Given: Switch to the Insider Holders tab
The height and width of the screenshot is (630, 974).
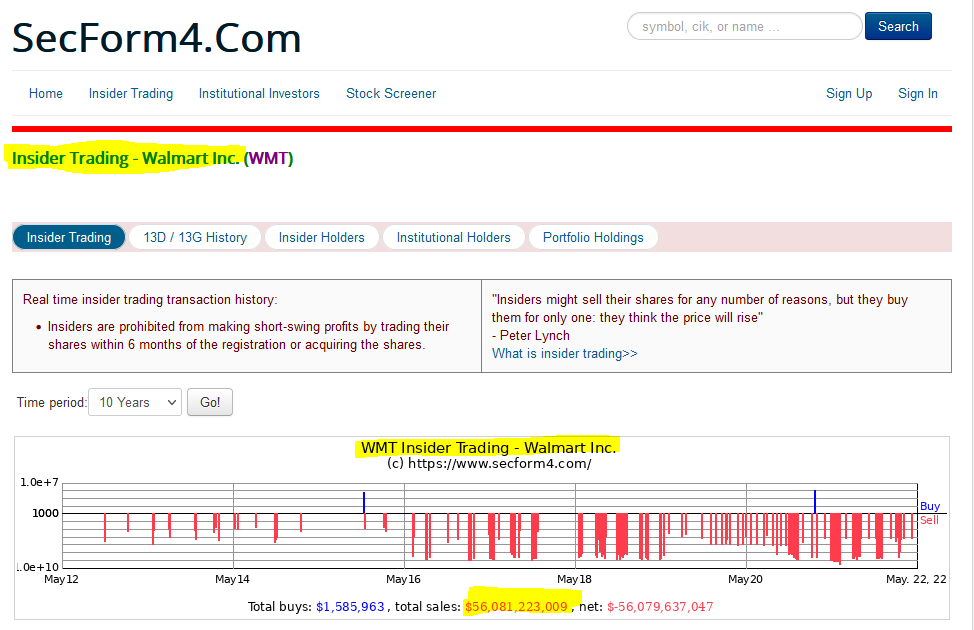Looking at the screenshot, I should [321, 237].
